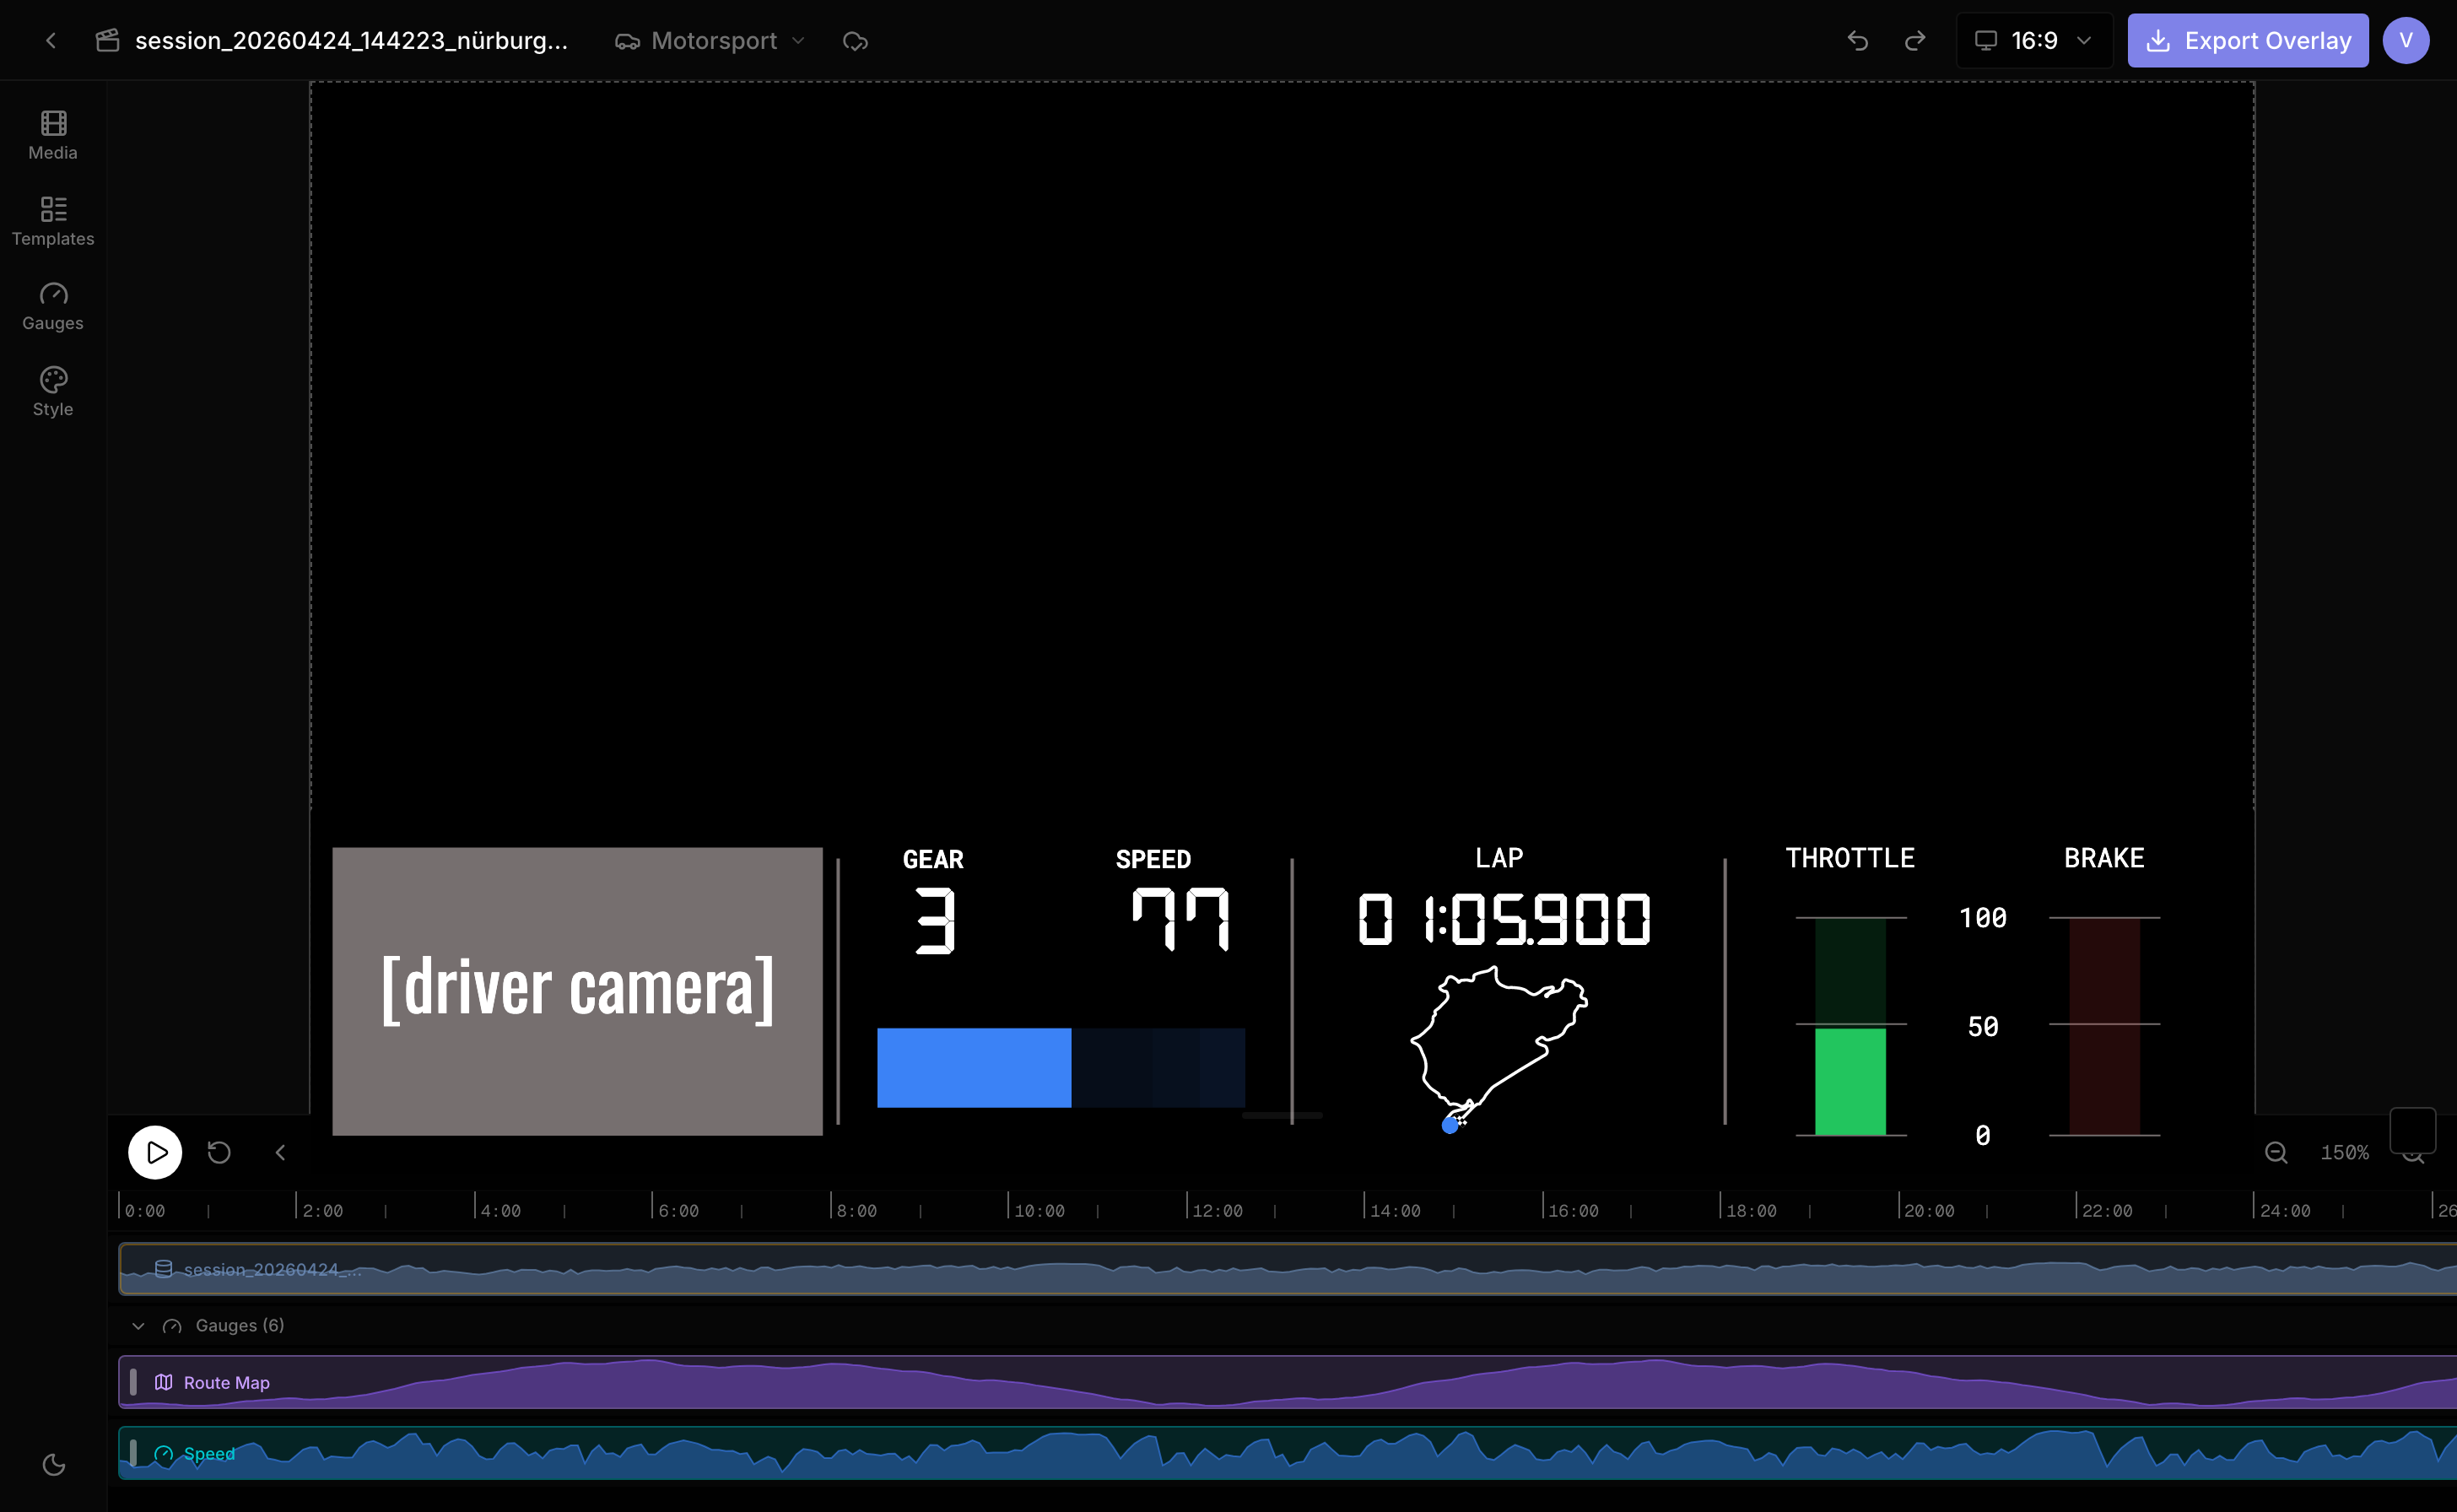Image resolution: width=2457 pixels, height=1512 pixels.
Task: Click the blue position dot on map
Action: (x=1449, y=1126)
